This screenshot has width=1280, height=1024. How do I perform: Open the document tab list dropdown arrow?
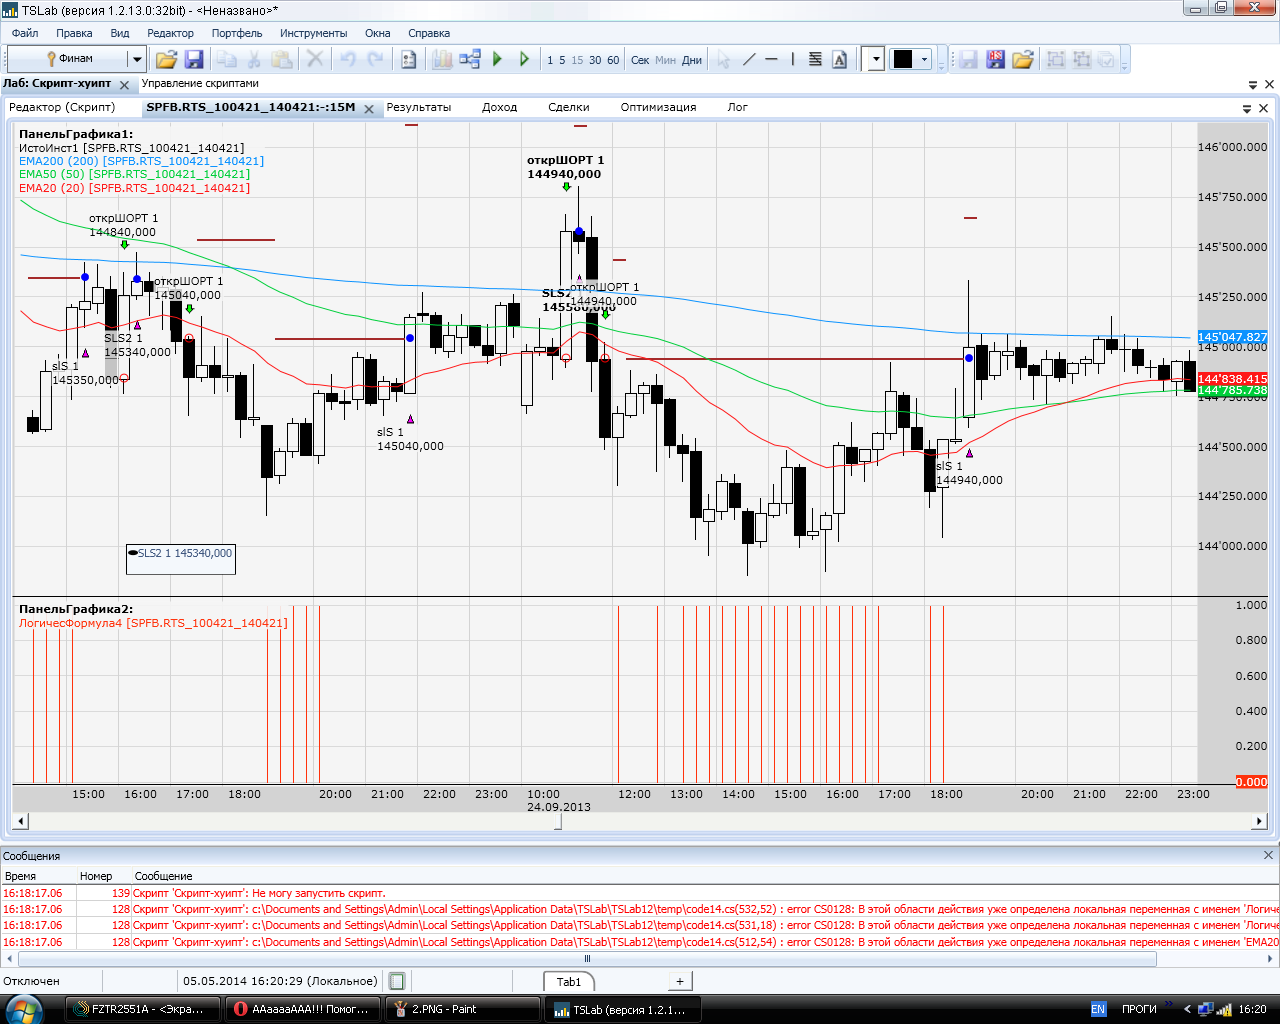click(x=1253, y=85)
